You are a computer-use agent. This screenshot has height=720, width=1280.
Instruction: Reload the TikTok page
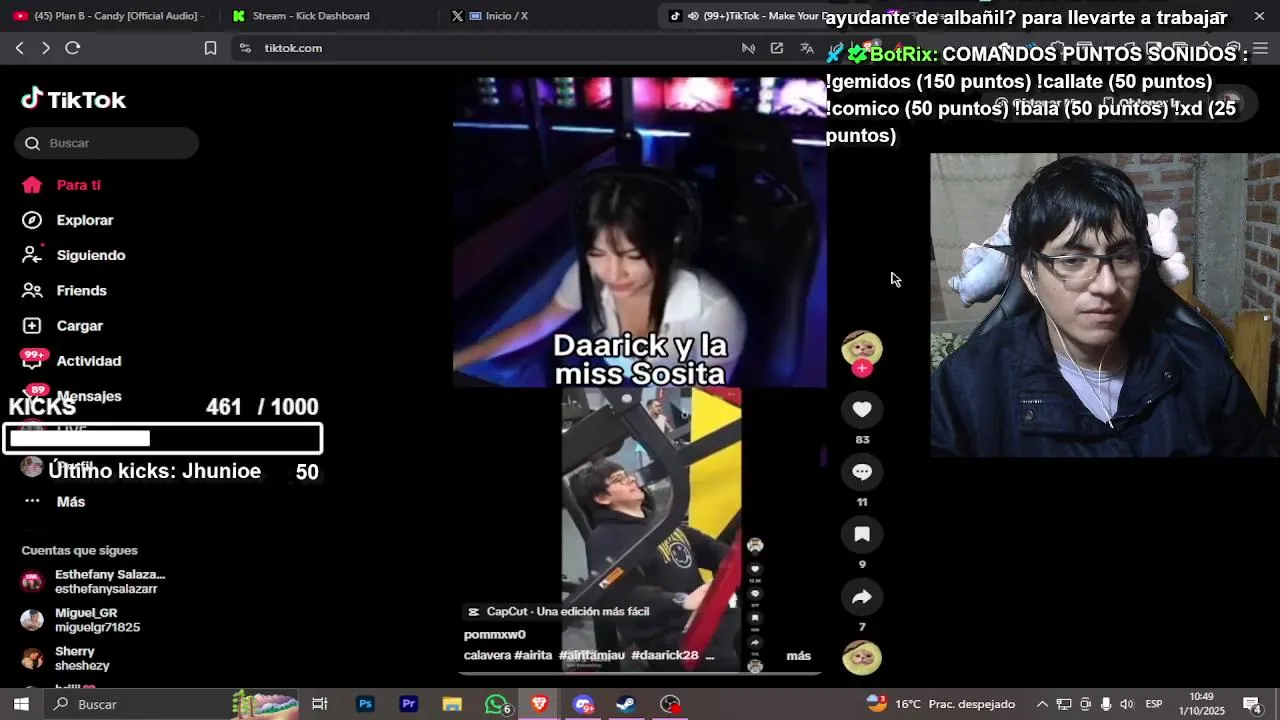pos(72,48)
